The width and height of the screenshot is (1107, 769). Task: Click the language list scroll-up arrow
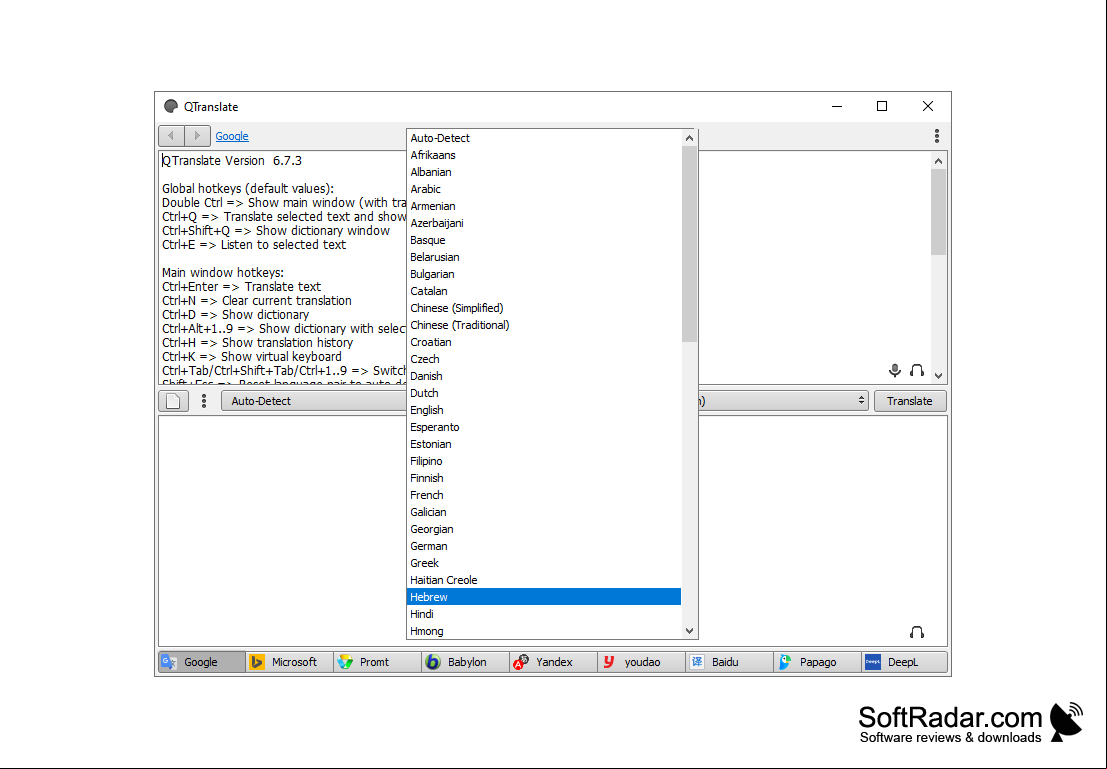pyautogui.click(x=689, y=138)
